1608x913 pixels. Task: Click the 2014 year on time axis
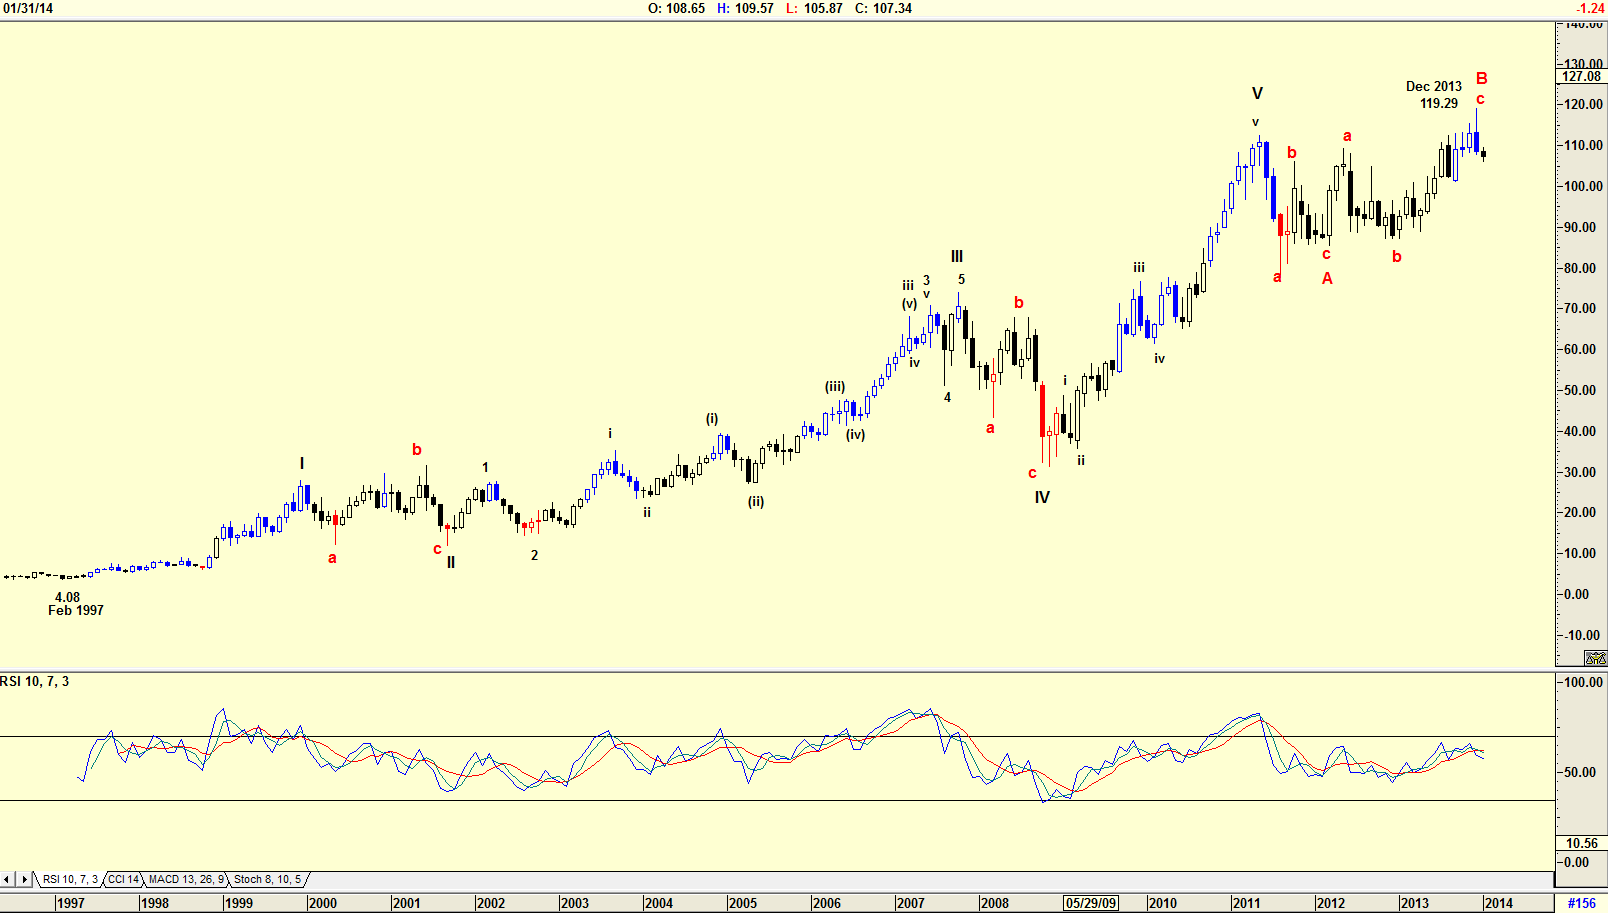tap(1498, 903)
